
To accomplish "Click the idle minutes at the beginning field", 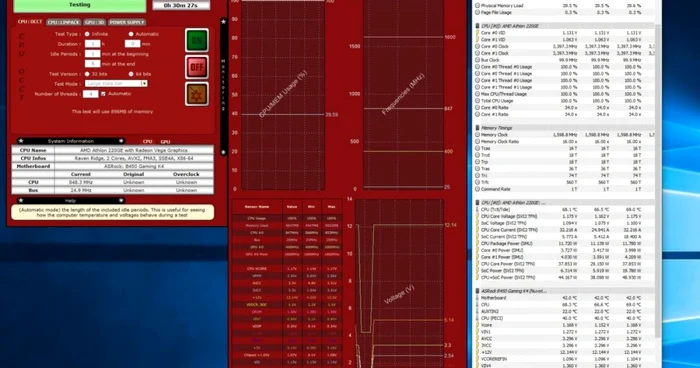I will pos(92,54).
